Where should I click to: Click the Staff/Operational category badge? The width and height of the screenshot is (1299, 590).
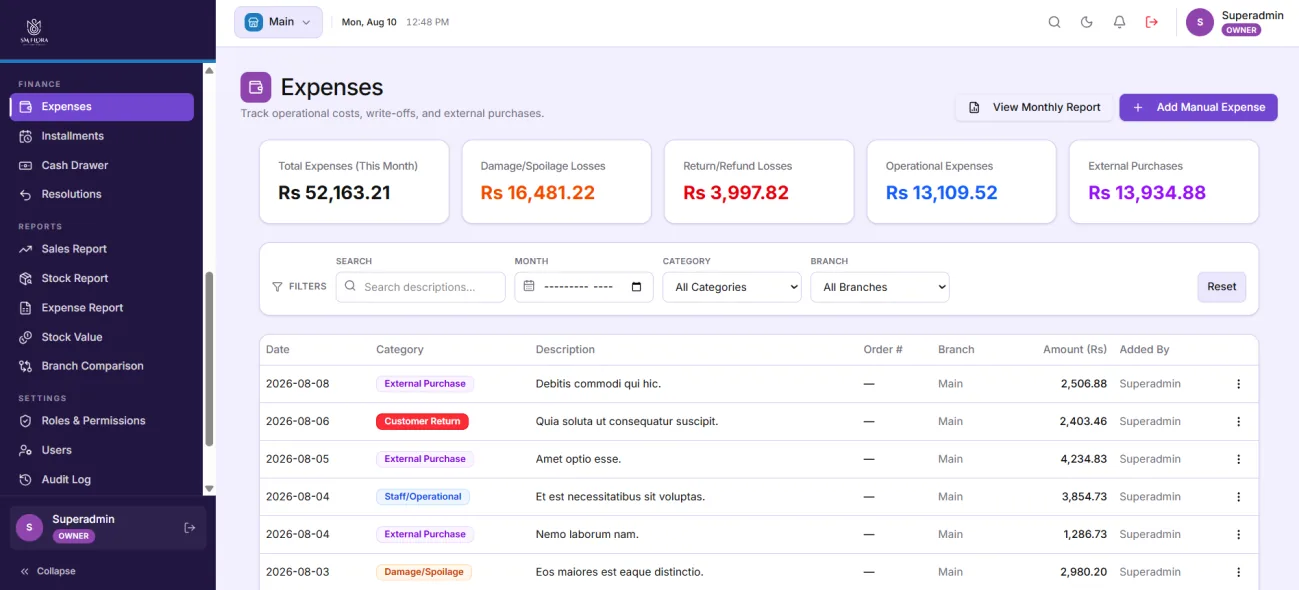click(x=423, y=497)
